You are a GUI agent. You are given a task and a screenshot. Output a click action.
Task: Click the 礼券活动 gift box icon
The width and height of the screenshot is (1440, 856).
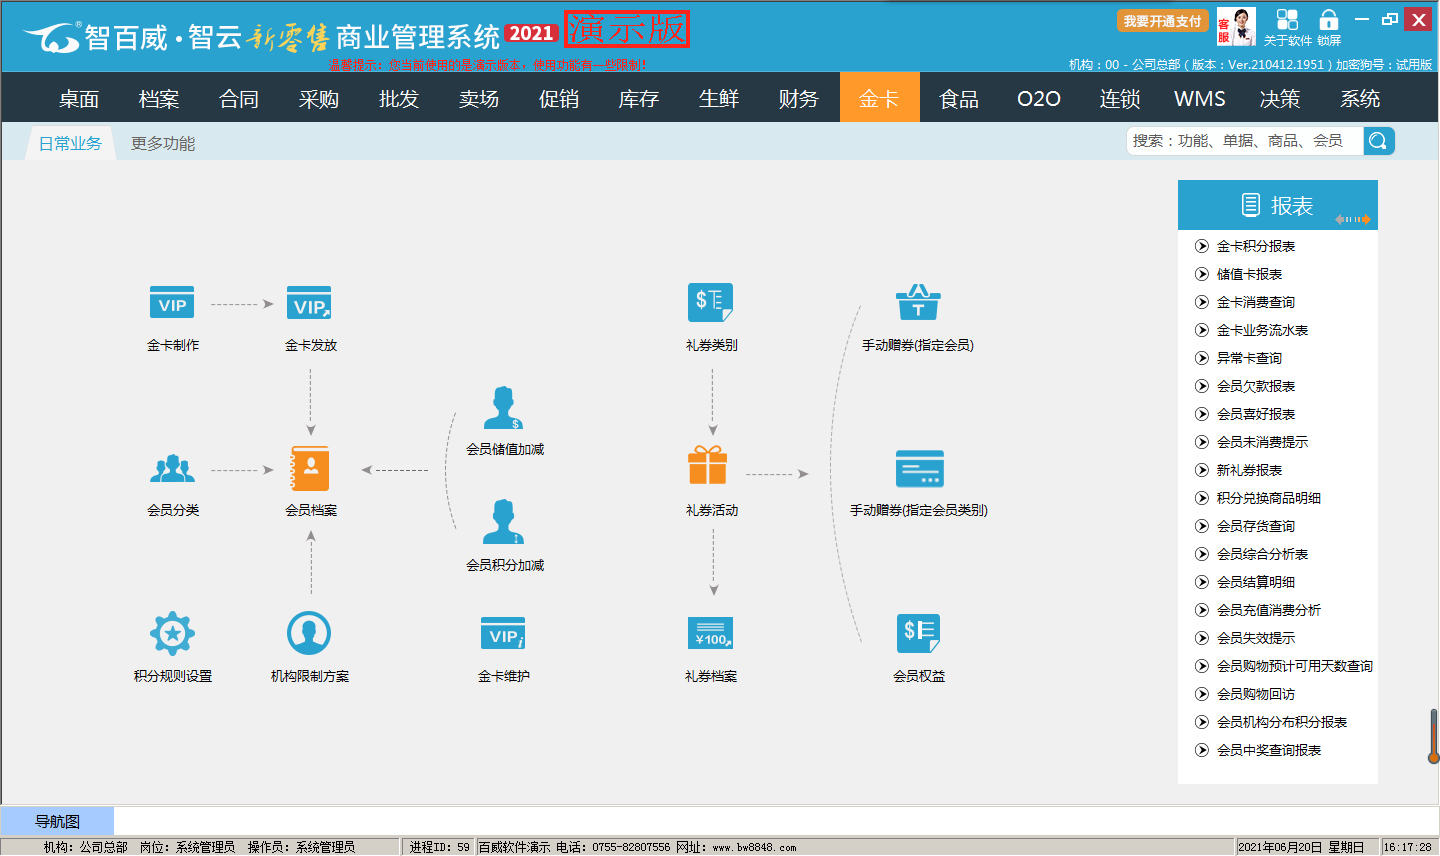click(708, 466)
